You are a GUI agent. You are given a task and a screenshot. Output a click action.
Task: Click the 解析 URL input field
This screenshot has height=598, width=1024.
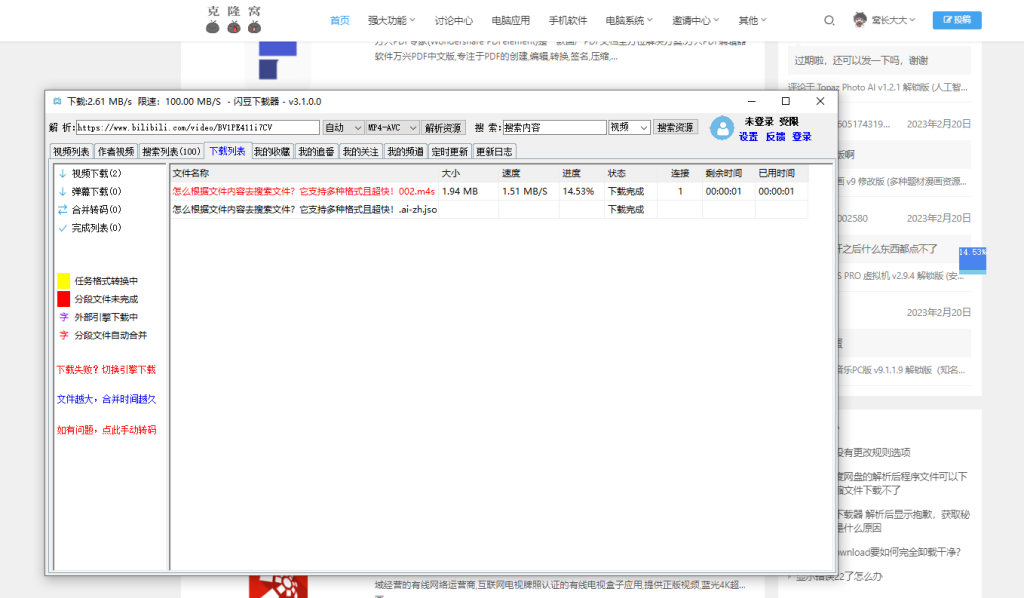click(x=198, y=127)
